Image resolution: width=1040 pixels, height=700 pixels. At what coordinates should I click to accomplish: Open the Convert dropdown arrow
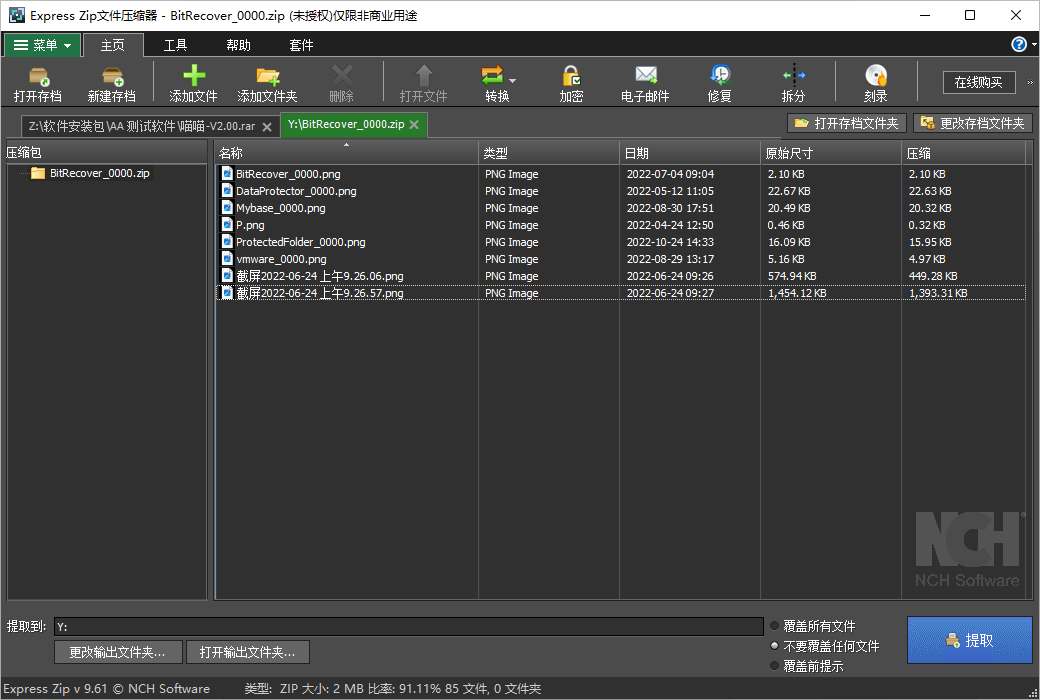pos(512,81)
